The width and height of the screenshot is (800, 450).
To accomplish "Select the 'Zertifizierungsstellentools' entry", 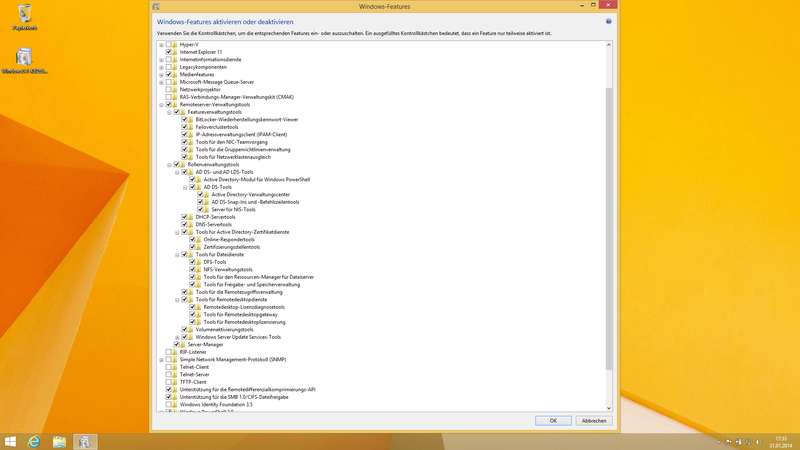I will (232, 247).
